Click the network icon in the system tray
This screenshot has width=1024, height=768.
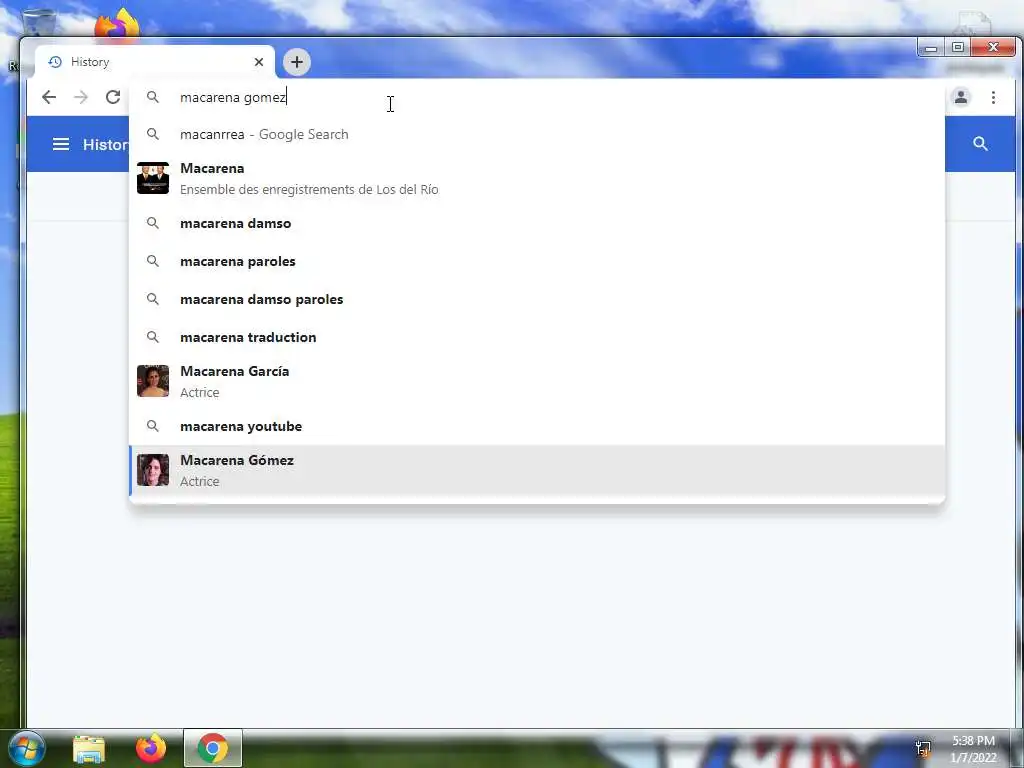point(923,749)
